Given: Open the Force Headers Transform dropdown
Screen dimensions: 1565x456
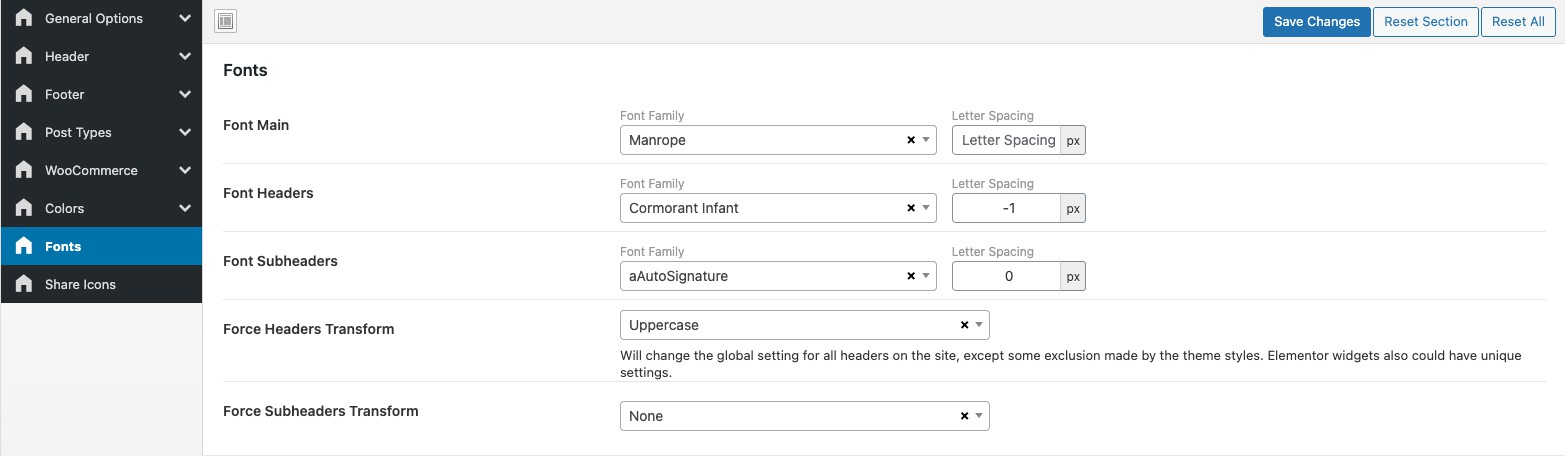Looking at the screenshot, I should [x=790, y=325].
